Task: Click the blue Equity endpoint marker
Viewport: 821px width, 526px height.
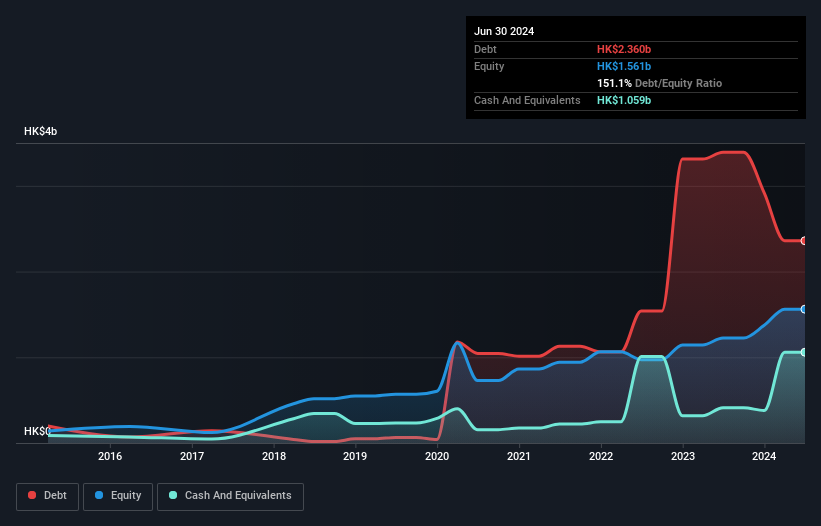Action: pyautogui.click(x=804, y=309)
